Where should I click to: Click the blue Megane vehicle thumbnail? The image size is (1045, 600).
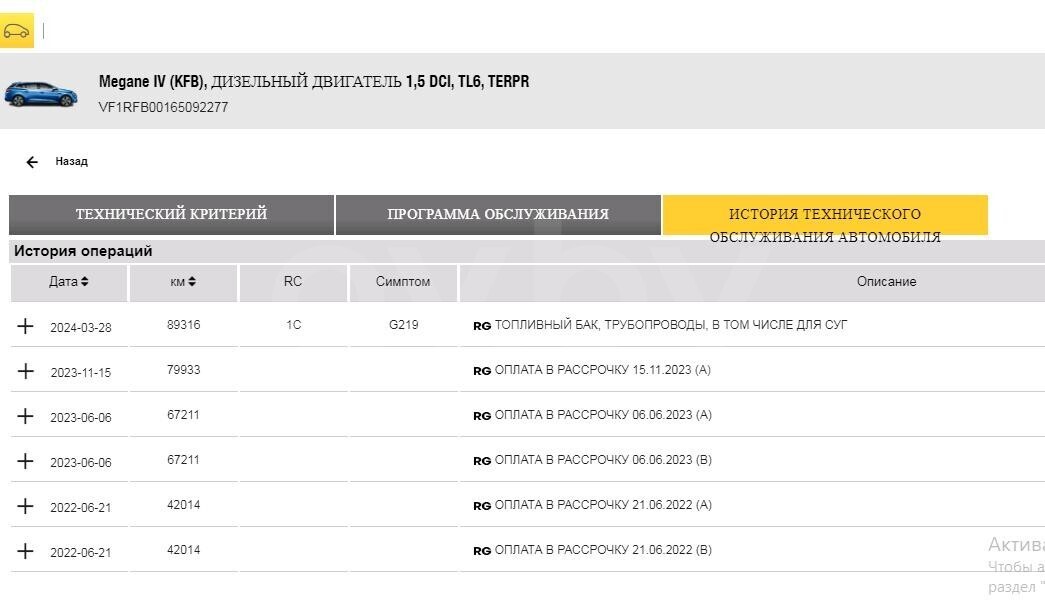coord(41,94)
